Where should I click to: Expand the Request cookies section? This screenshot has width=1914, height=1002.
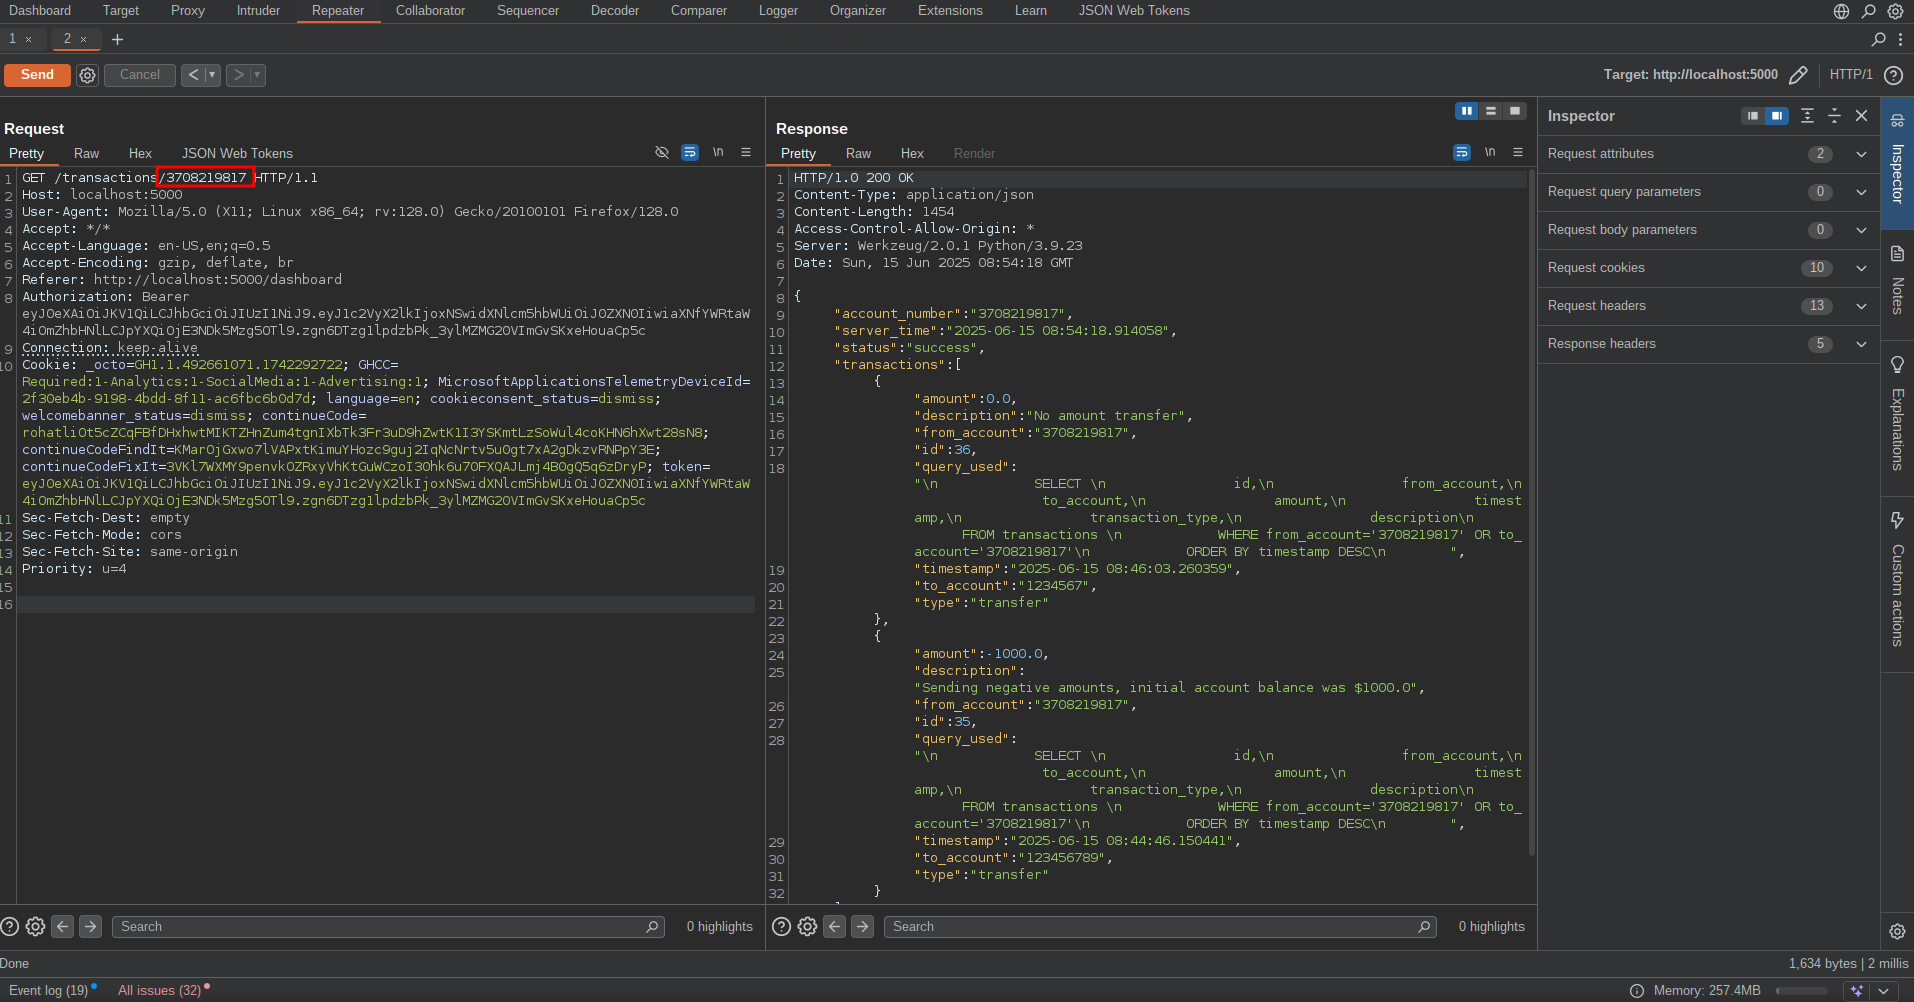pos(1861,268)
